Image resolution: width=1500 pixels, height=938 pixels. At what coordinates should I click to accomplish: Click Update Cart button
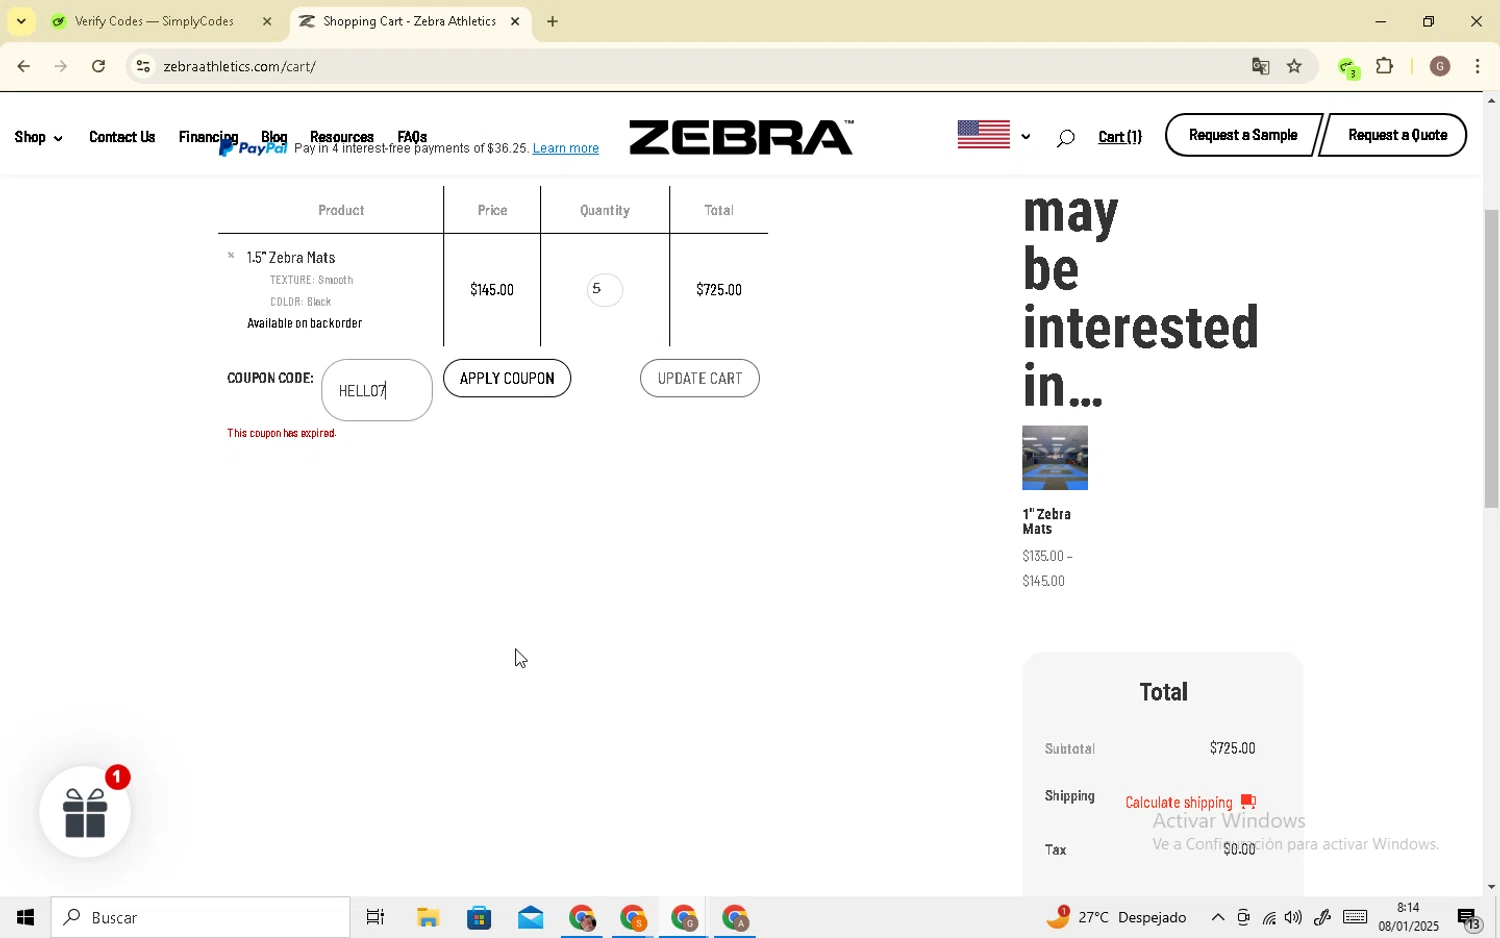[699, 378]
